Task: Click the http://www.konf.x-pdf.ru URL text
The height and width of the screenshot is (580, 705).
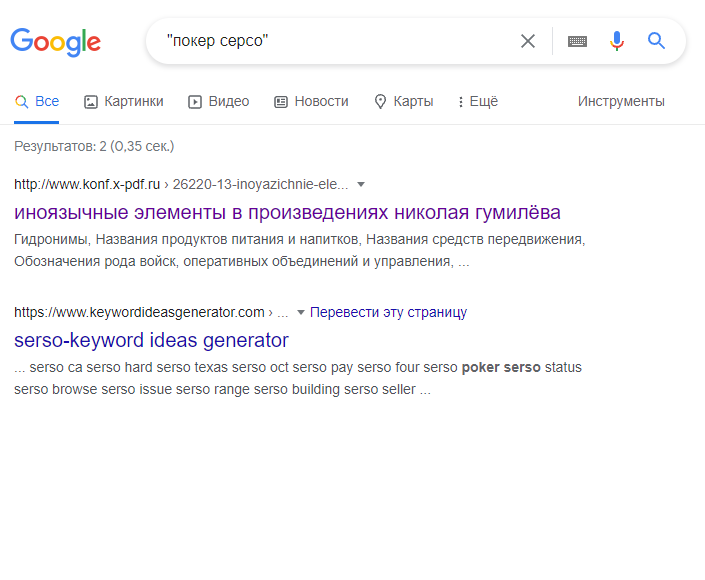Action: 87,184
